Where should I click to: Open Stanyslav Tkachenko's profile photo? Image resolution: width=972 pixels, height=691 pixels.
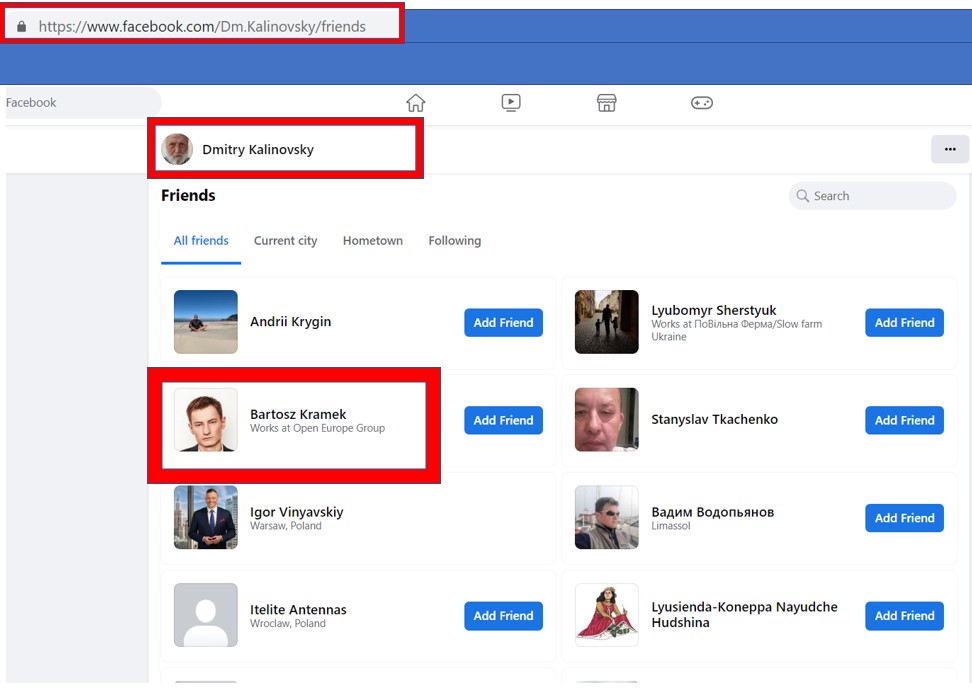click(606, 420)
